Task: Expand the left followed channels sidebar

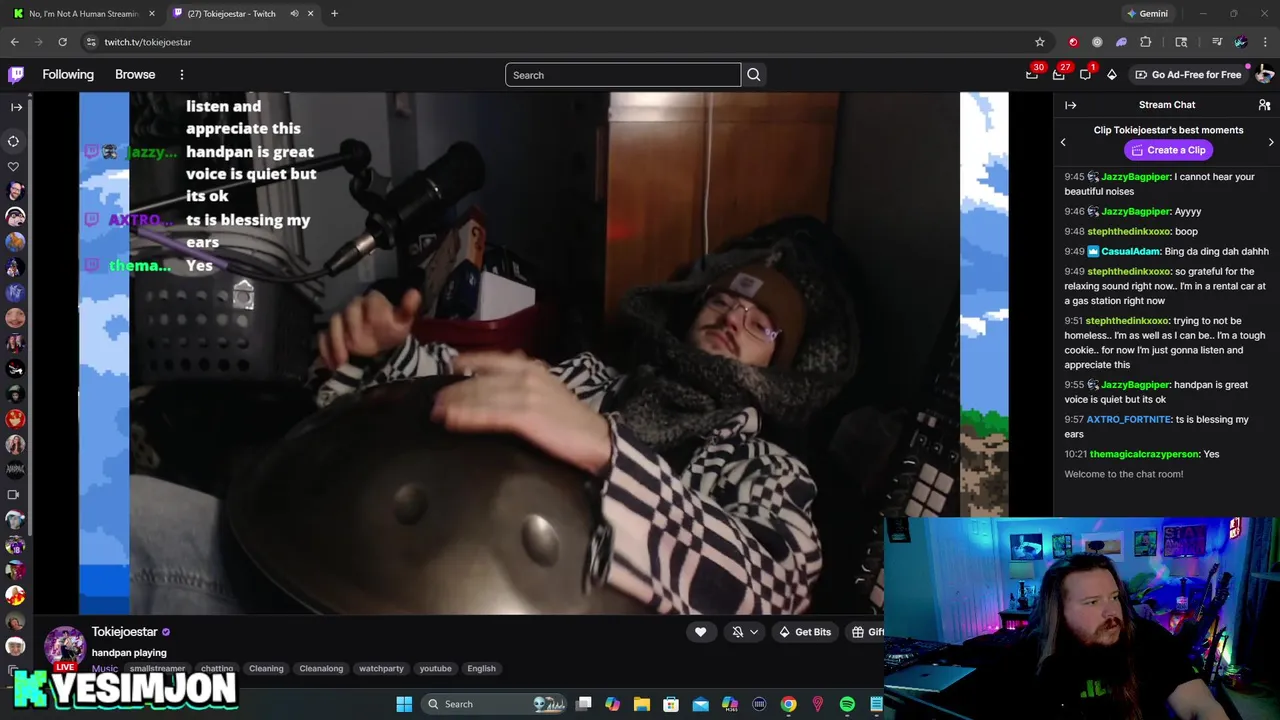Action: 16,107
